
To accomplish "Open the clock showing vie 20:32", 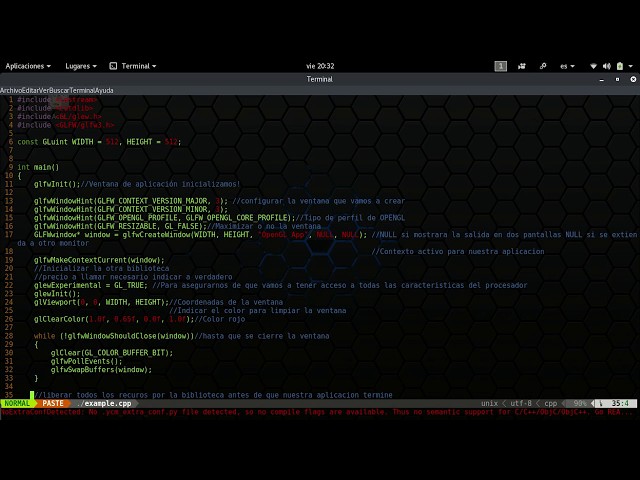I will [320, 66].
